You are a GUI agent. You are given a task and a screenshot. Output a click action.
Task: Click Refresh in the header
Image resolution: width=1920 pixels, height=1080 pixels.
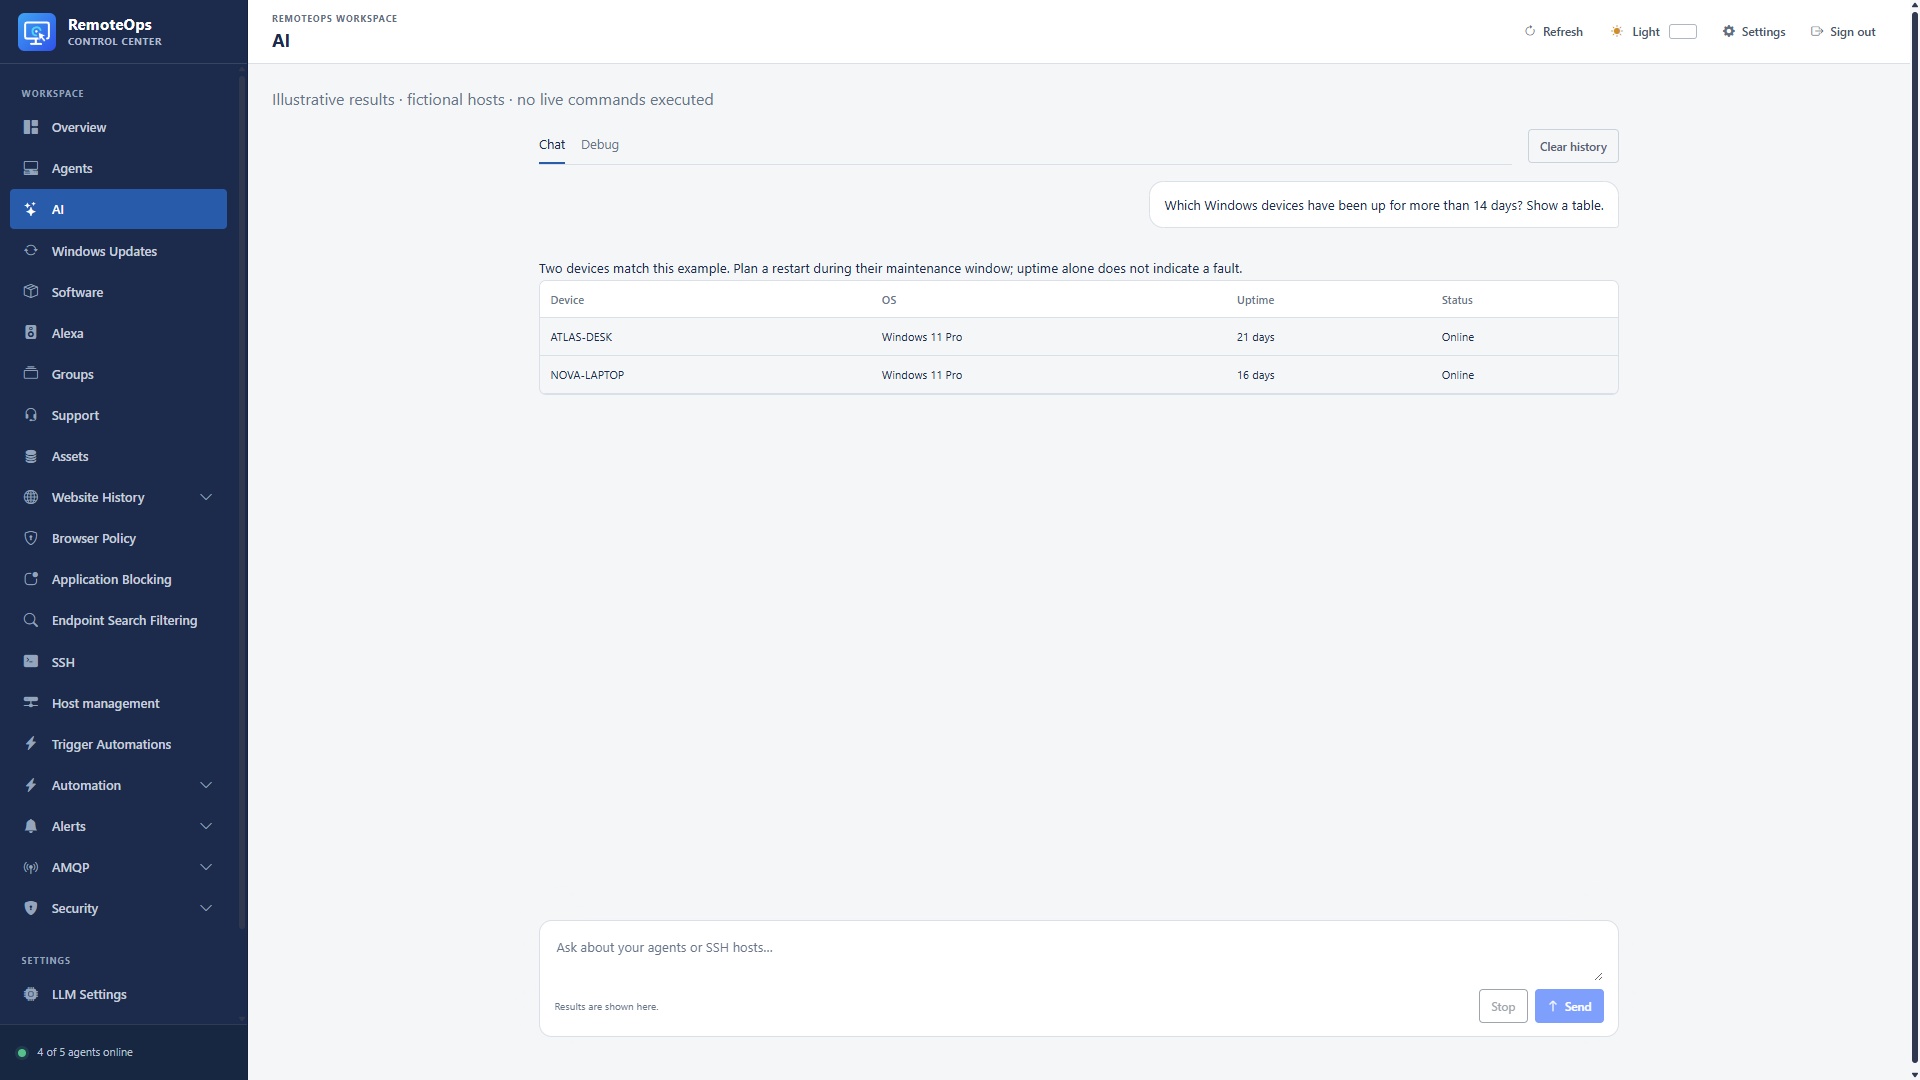click(x=1553, y=32)
